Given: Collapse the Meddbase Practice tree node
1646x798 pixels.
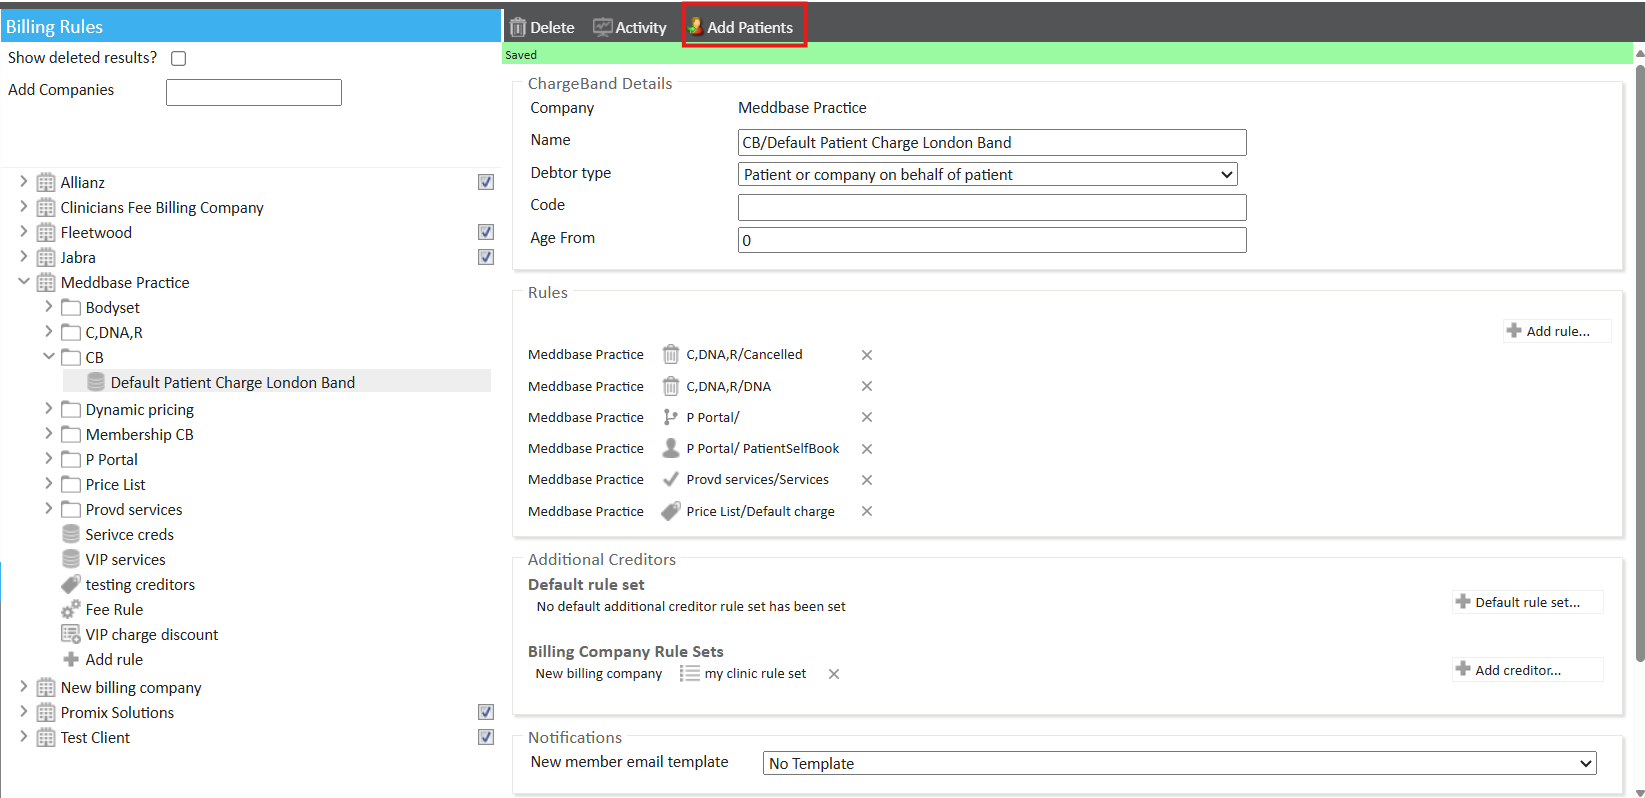Looking at the screenshot, I should pos(24,282).
